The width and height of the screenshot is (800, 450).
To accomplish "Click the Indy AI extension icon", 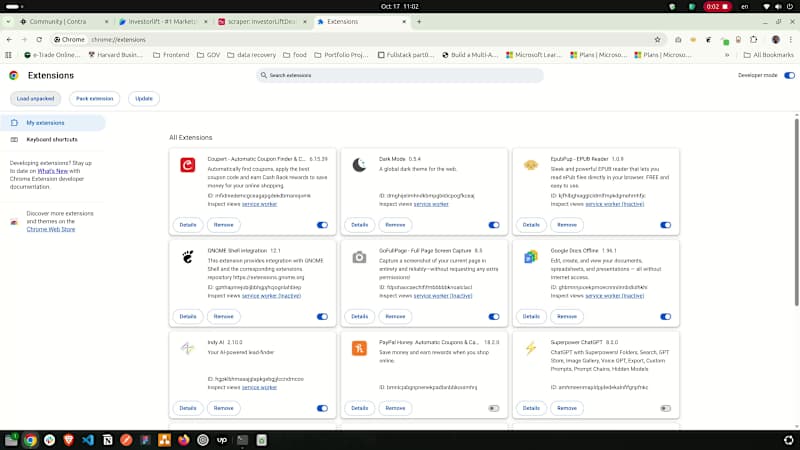I will (x=187, y=348).
